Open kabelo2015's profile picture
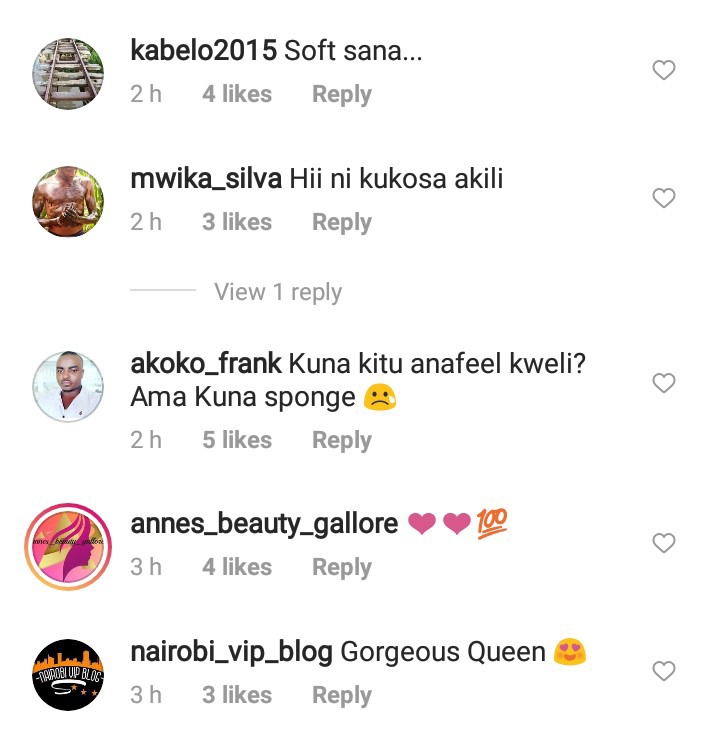Image resolution: width=720 pixels, height=754 pixels. 68,74
